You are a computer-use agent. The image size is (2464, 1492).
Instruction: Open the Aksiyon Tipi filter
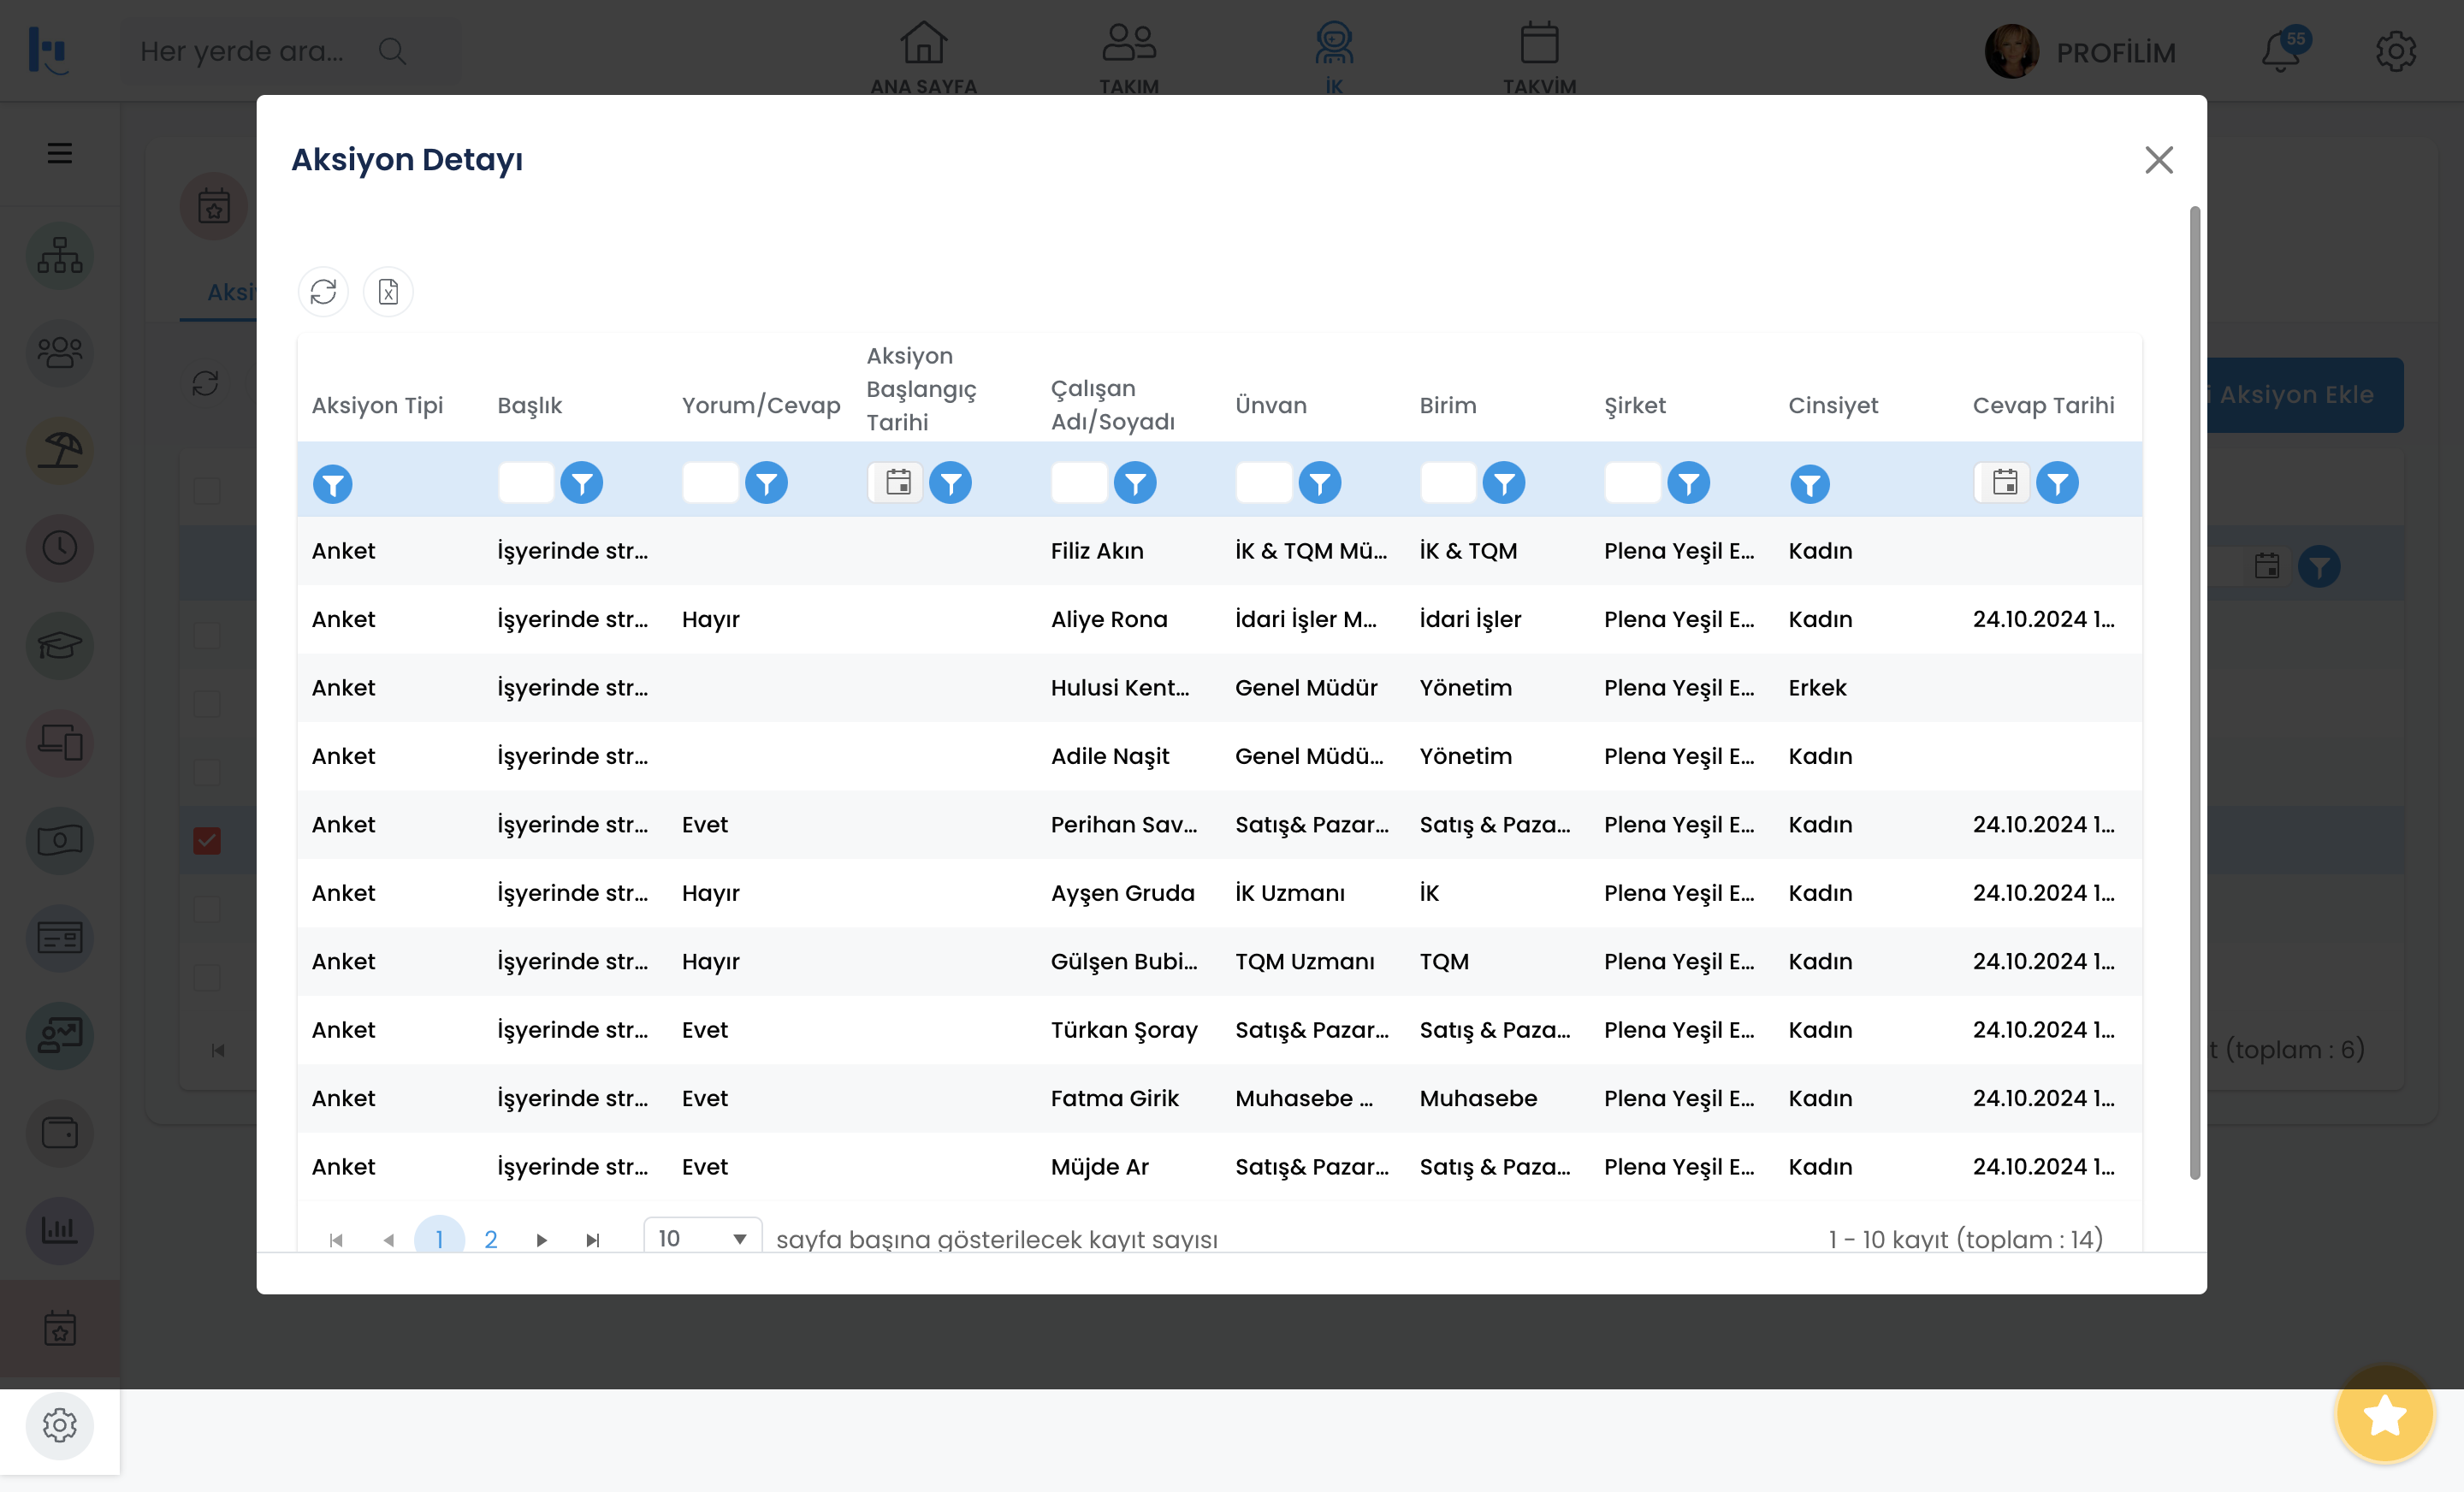pos(333,484)
